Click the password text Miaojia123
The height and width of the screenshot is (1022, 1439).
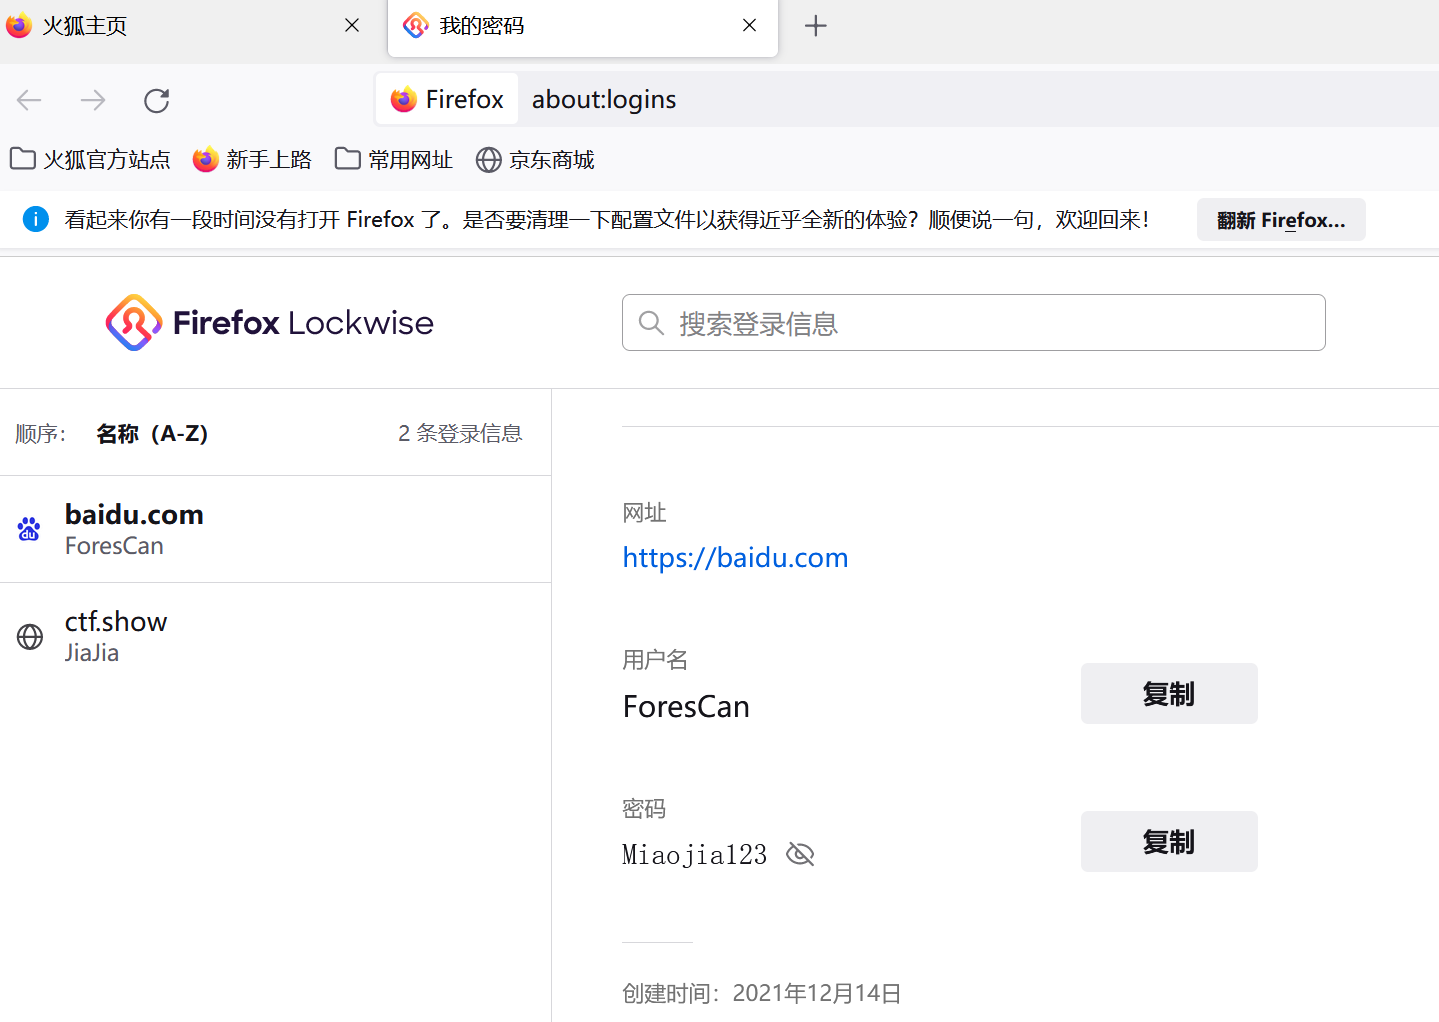[695, 855]
